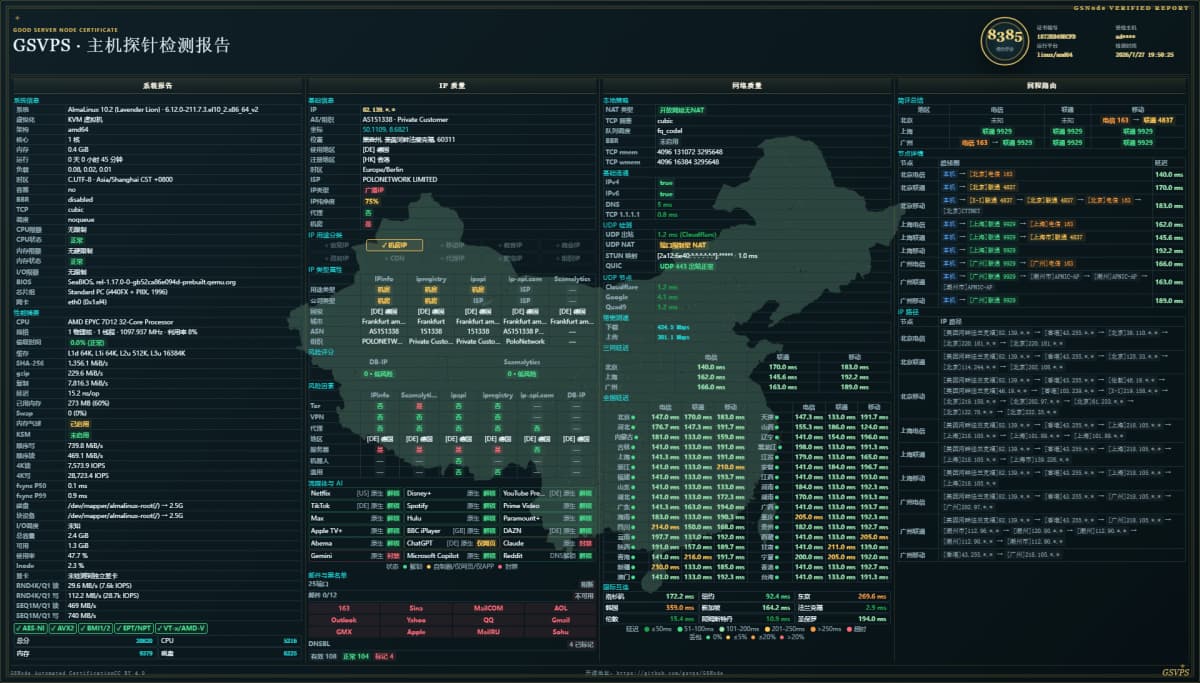
Task: Click the POLONETWORK LIMITED ISP value
Action: pos(399,179)
